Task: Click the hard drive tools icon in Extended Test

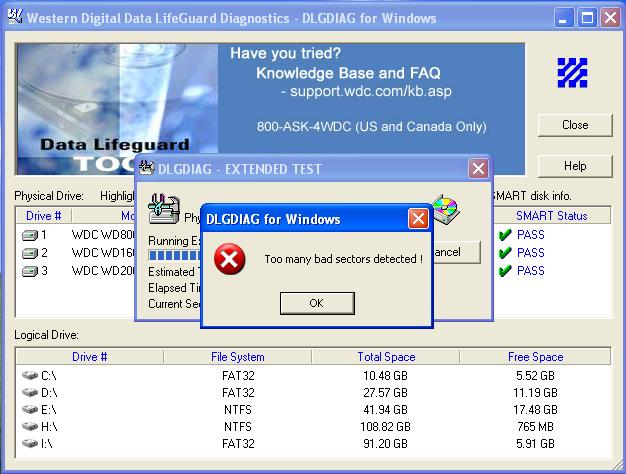Action: (x=164, y=208)
